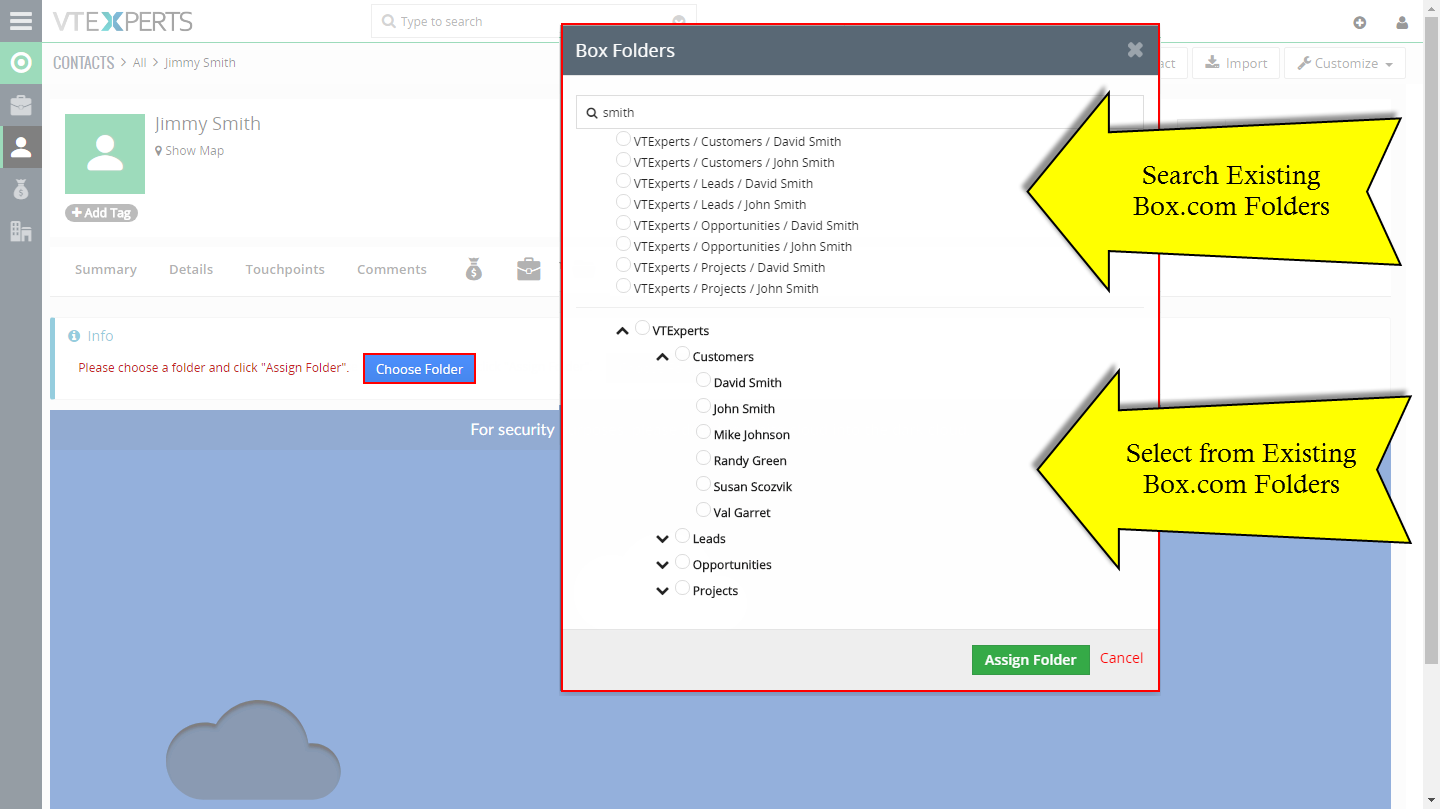Click the Import button
Image resolution: width=1440 pixels, height=809 pixels.
[x=1236, y=63]
